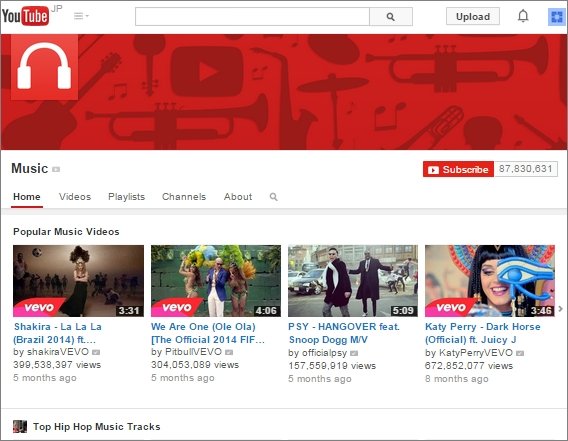Viewport: 568px width, 441px height.
Task: Click the Top Hip Hop Music Tracks heading
Action: [x=97, y=427]
